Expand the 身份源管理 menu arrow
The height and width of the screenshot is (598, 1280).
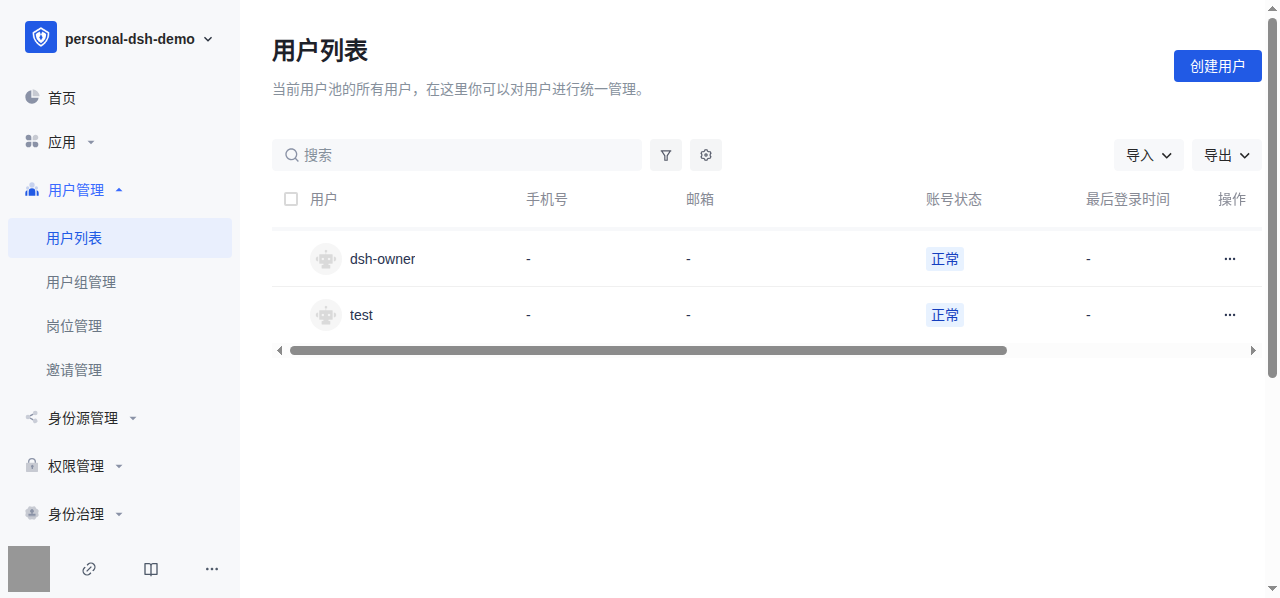tap(133, 418)
